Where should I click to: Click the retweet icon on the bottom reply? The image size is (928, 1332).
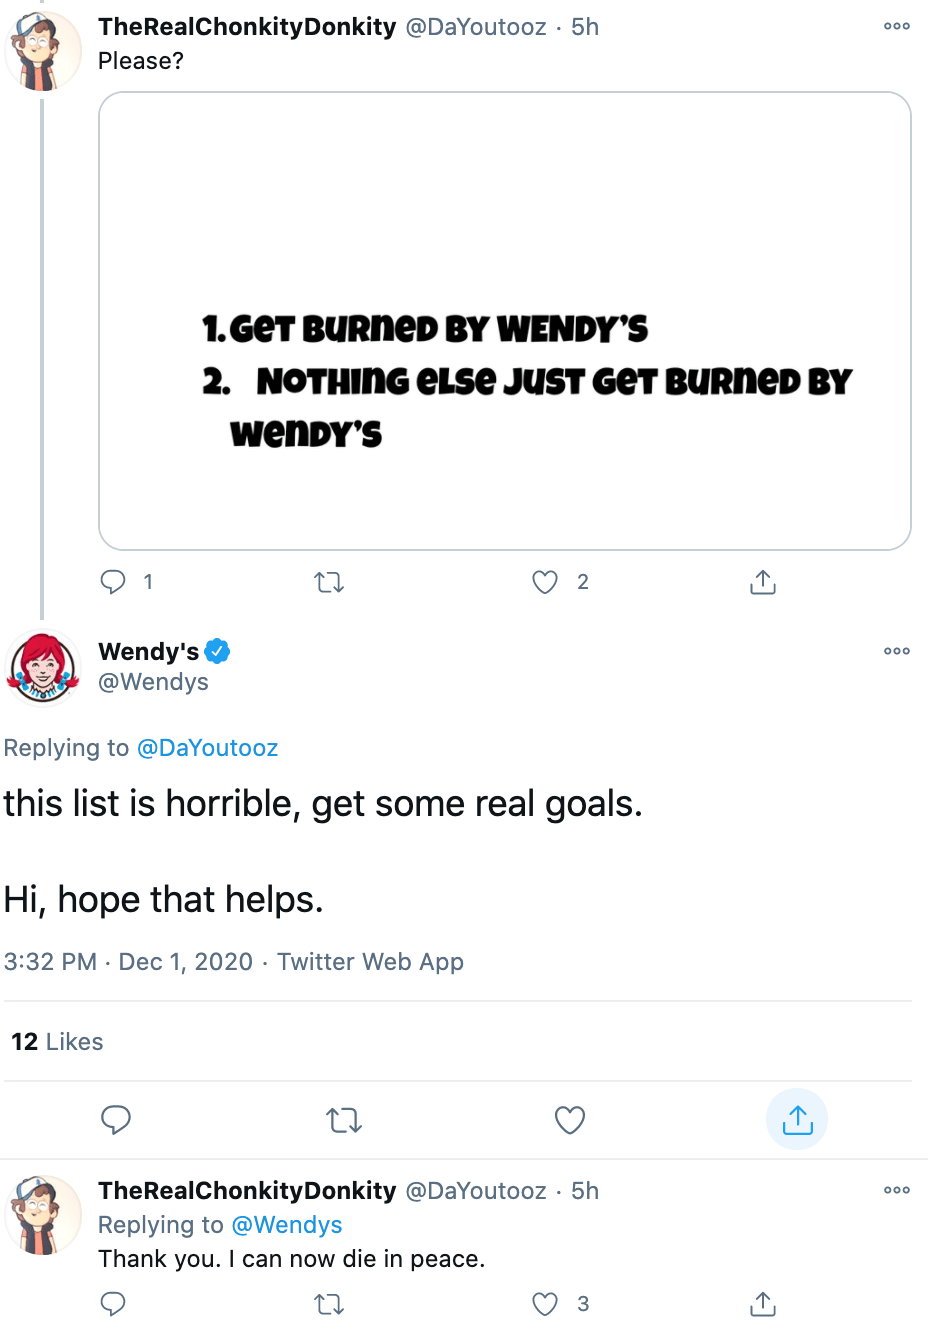click(x=328, y=1304)
